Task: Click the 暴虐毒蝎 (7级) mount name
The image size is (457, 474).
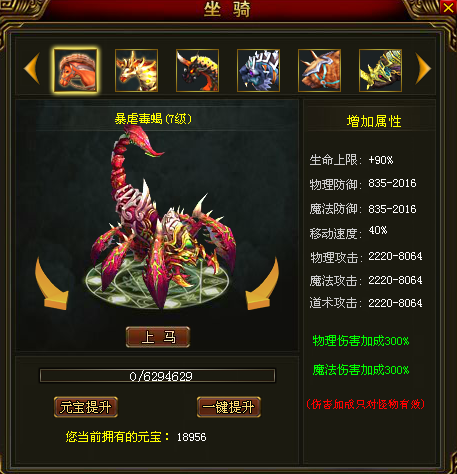Action: [153, 119]
